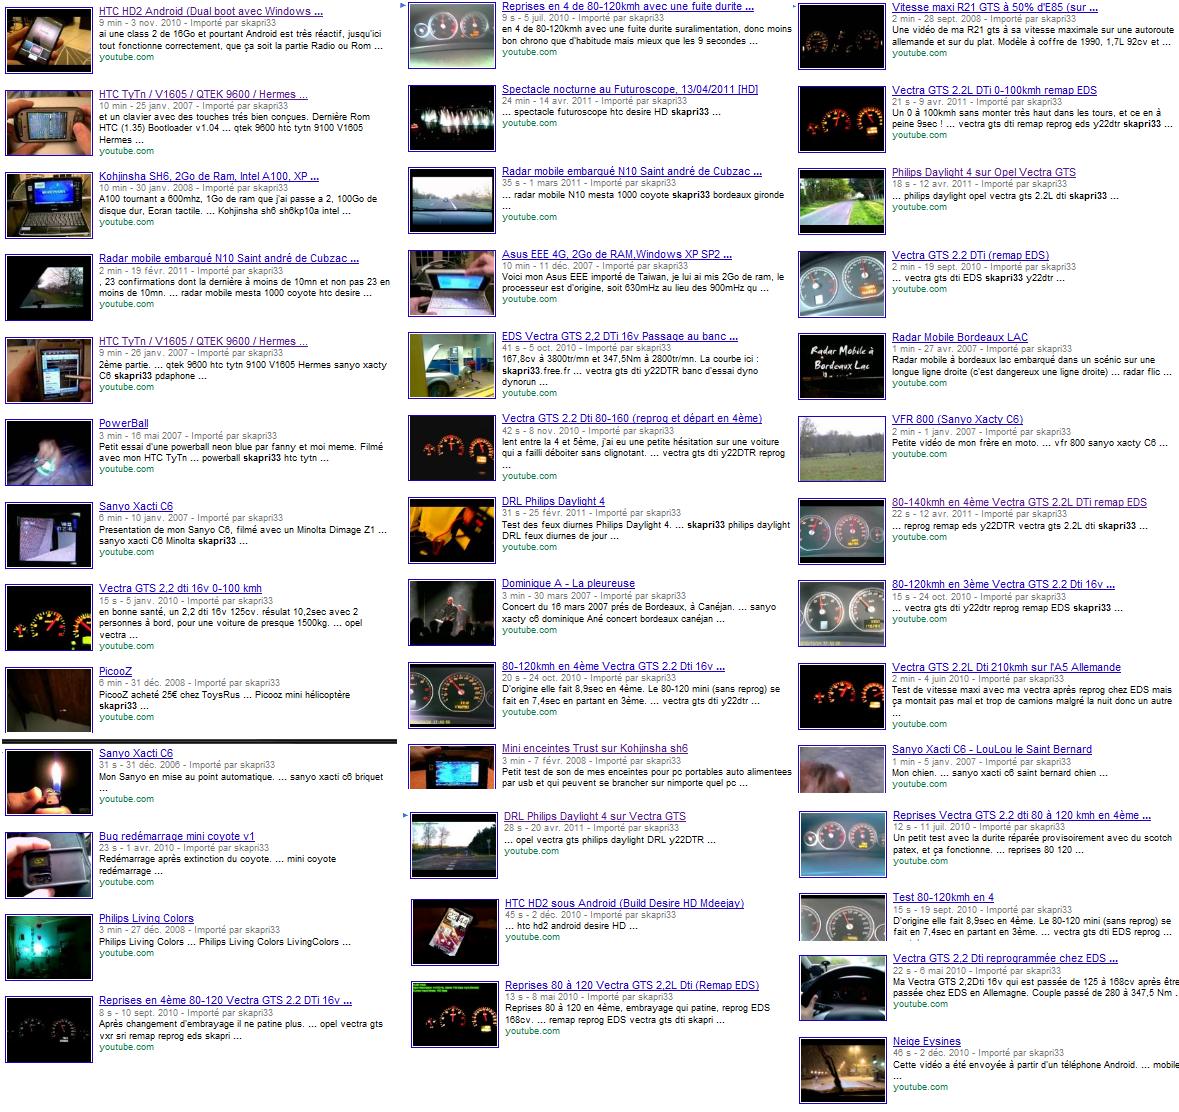
Task: Click 'Radar Mobile Bordeaux LAC' title link
Action: [959, 337]
